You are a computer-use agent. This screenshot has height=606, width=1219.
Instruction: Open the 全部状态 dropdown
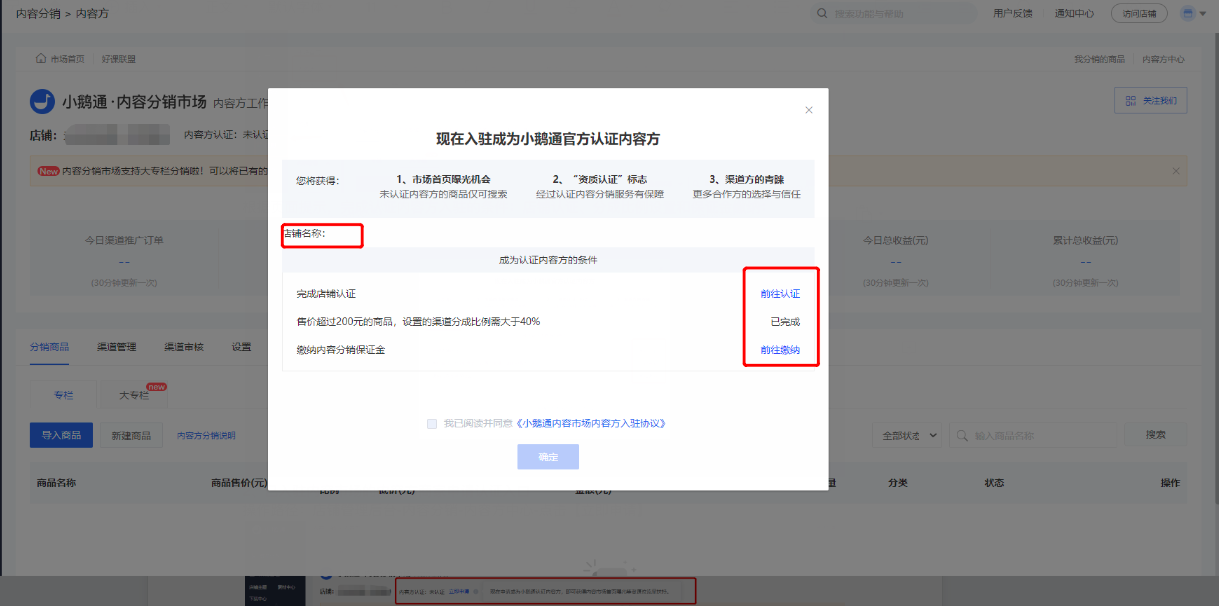pos(907,435)
